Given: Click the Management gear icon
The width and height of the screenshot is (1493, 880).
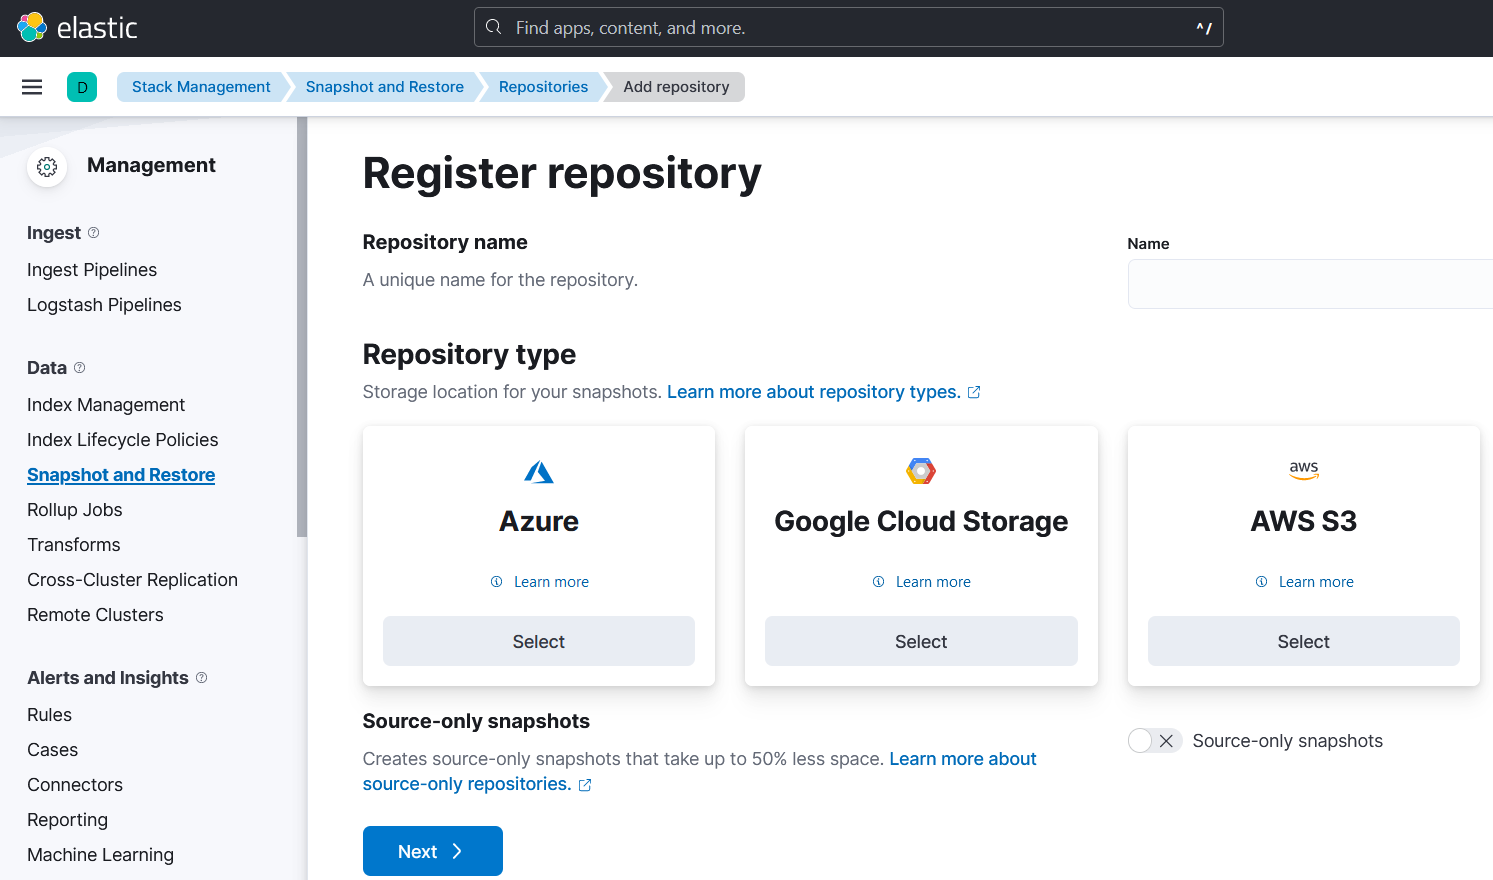Looking at the screenshot, I should (47, 167).
